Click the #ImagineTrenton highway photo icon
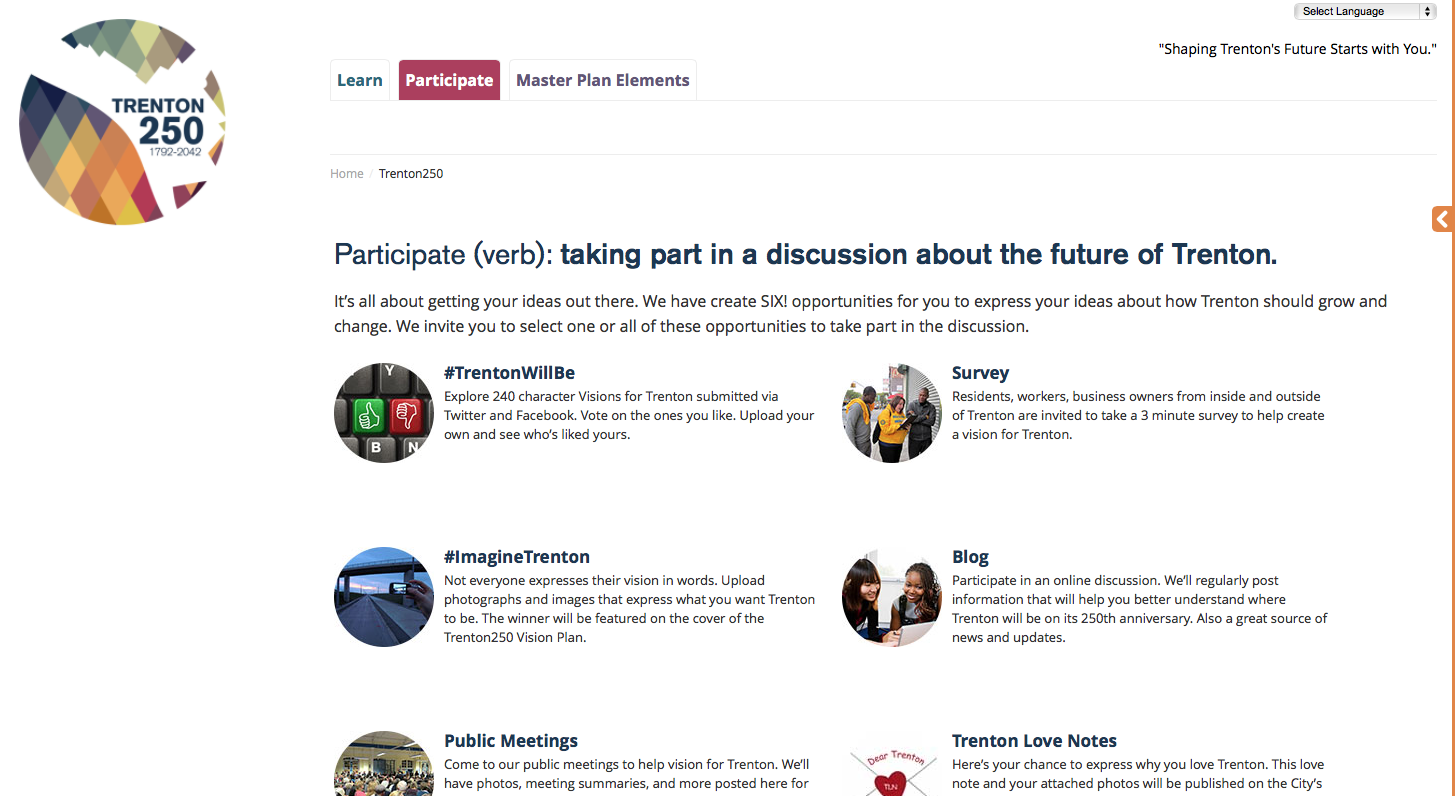1455x796 pixels. pos(384,597)
